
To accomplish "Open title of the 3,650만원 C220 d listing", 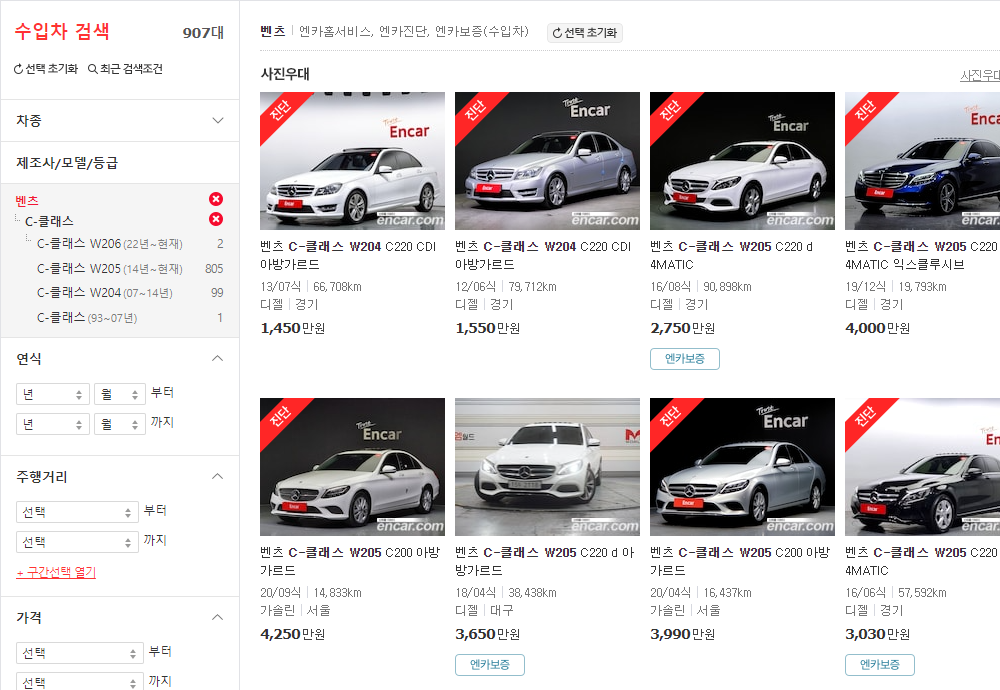I will 545,561.
